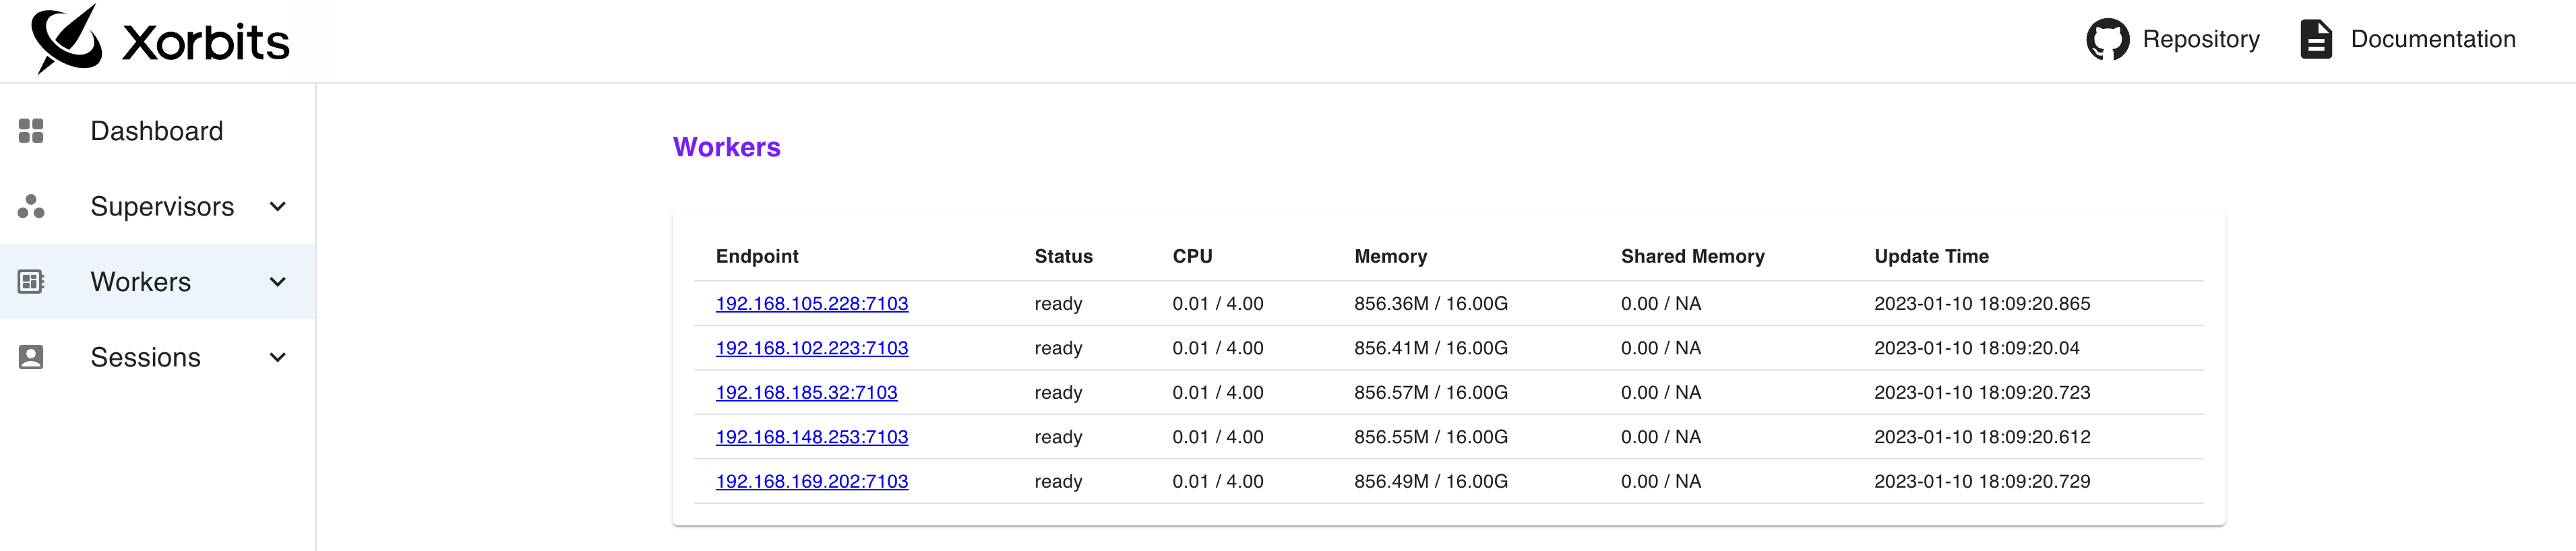Collapse the Workers chevron
Screen dimensions: 2576x551
coord(278,282)
